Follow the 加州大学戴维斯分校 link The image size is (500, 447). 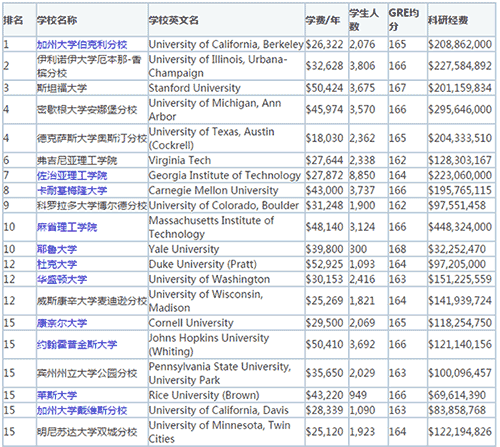pyautogui.click(x=82, y=410)
